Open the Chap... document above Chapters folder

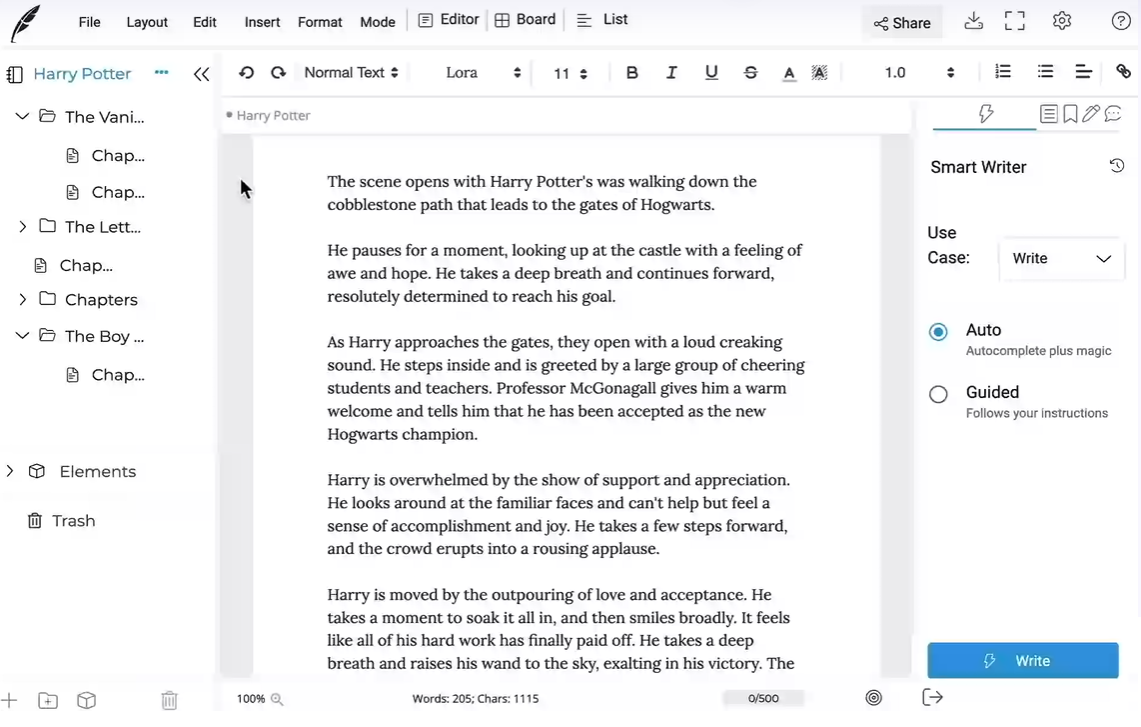click(x=73, y=266)
